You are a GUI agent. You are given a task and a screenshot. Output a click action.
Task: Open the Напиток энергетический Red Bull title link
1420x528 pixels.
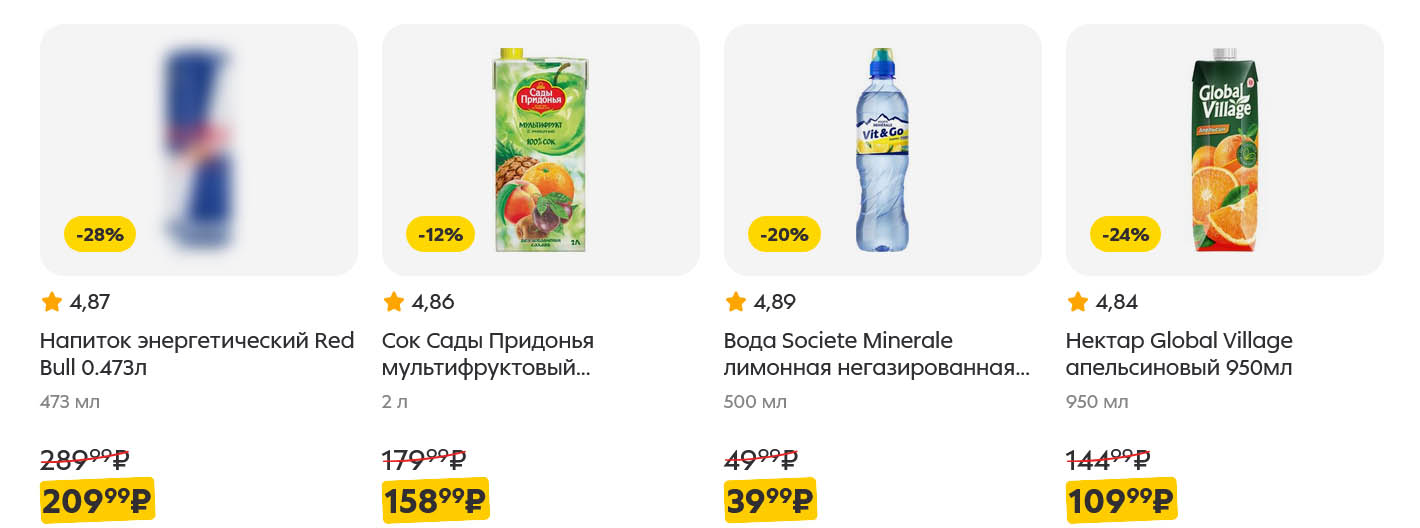(197, 354)
